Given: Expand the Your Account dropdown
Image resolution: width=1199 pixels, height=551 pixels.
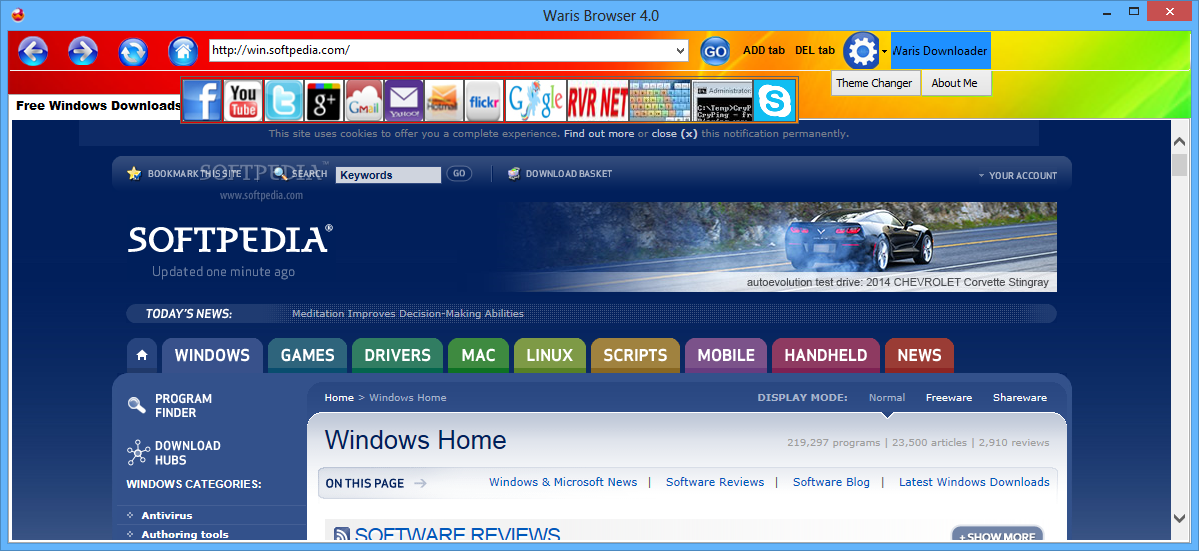Looking at the screenshot, I should pos(1017,176).
